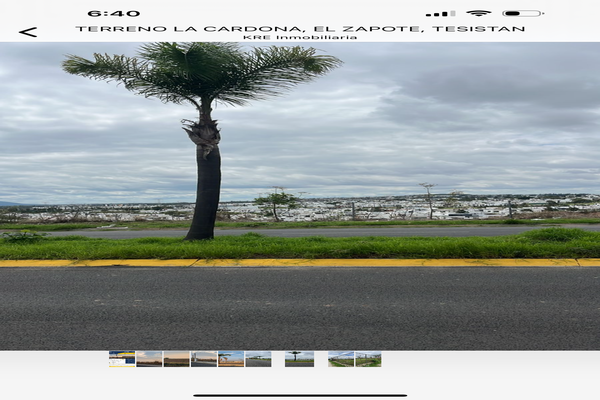Open the blue and yellow flyer thumbnail
600x400 pixels.
click(122, 359)
